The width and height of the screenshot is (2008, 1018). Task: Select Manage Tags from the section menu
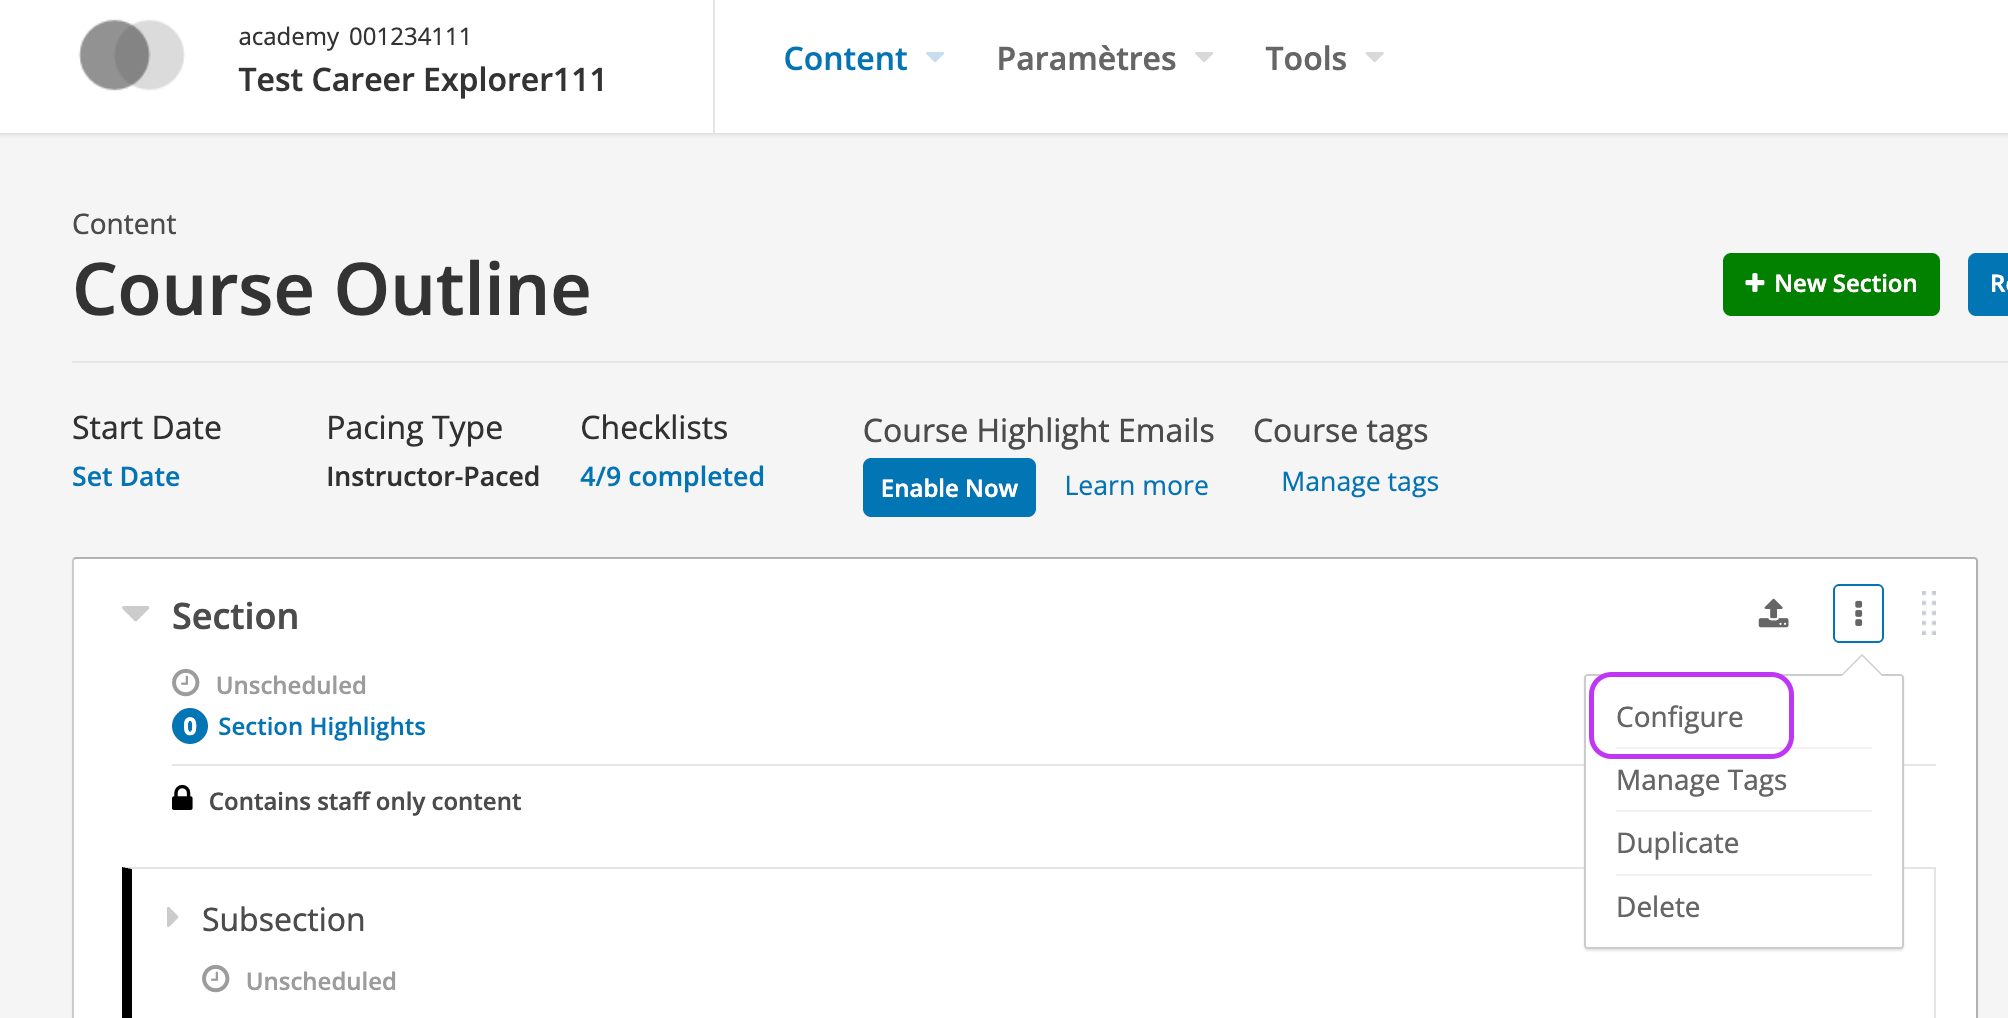point(1701,780)
